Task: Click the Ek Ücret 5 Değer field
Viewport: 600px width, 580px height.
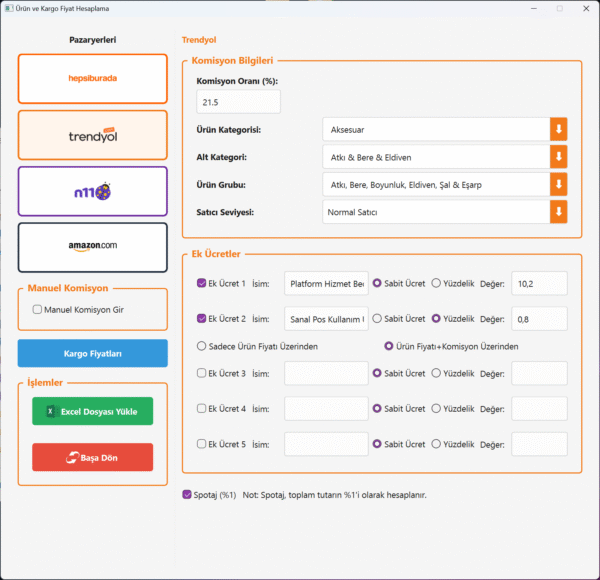Action: (540, 444)
